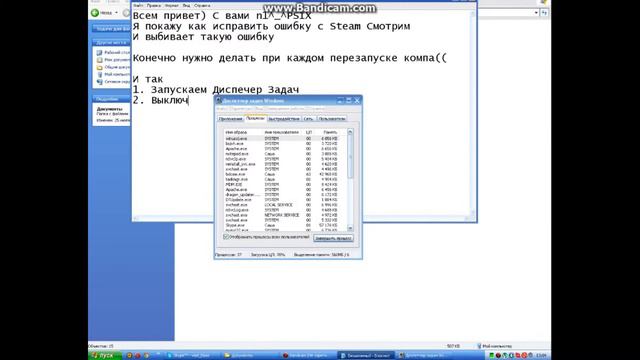Open Документы folder taskbar button
The height and width of the screenshot is (360, 640).
click(250, 356)
